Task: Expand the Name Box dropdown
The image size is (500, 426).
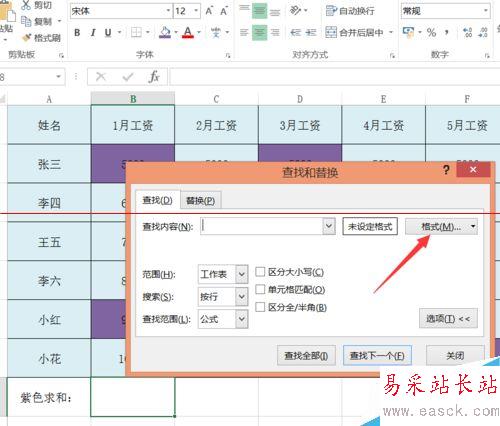Action: click(58, 77)
